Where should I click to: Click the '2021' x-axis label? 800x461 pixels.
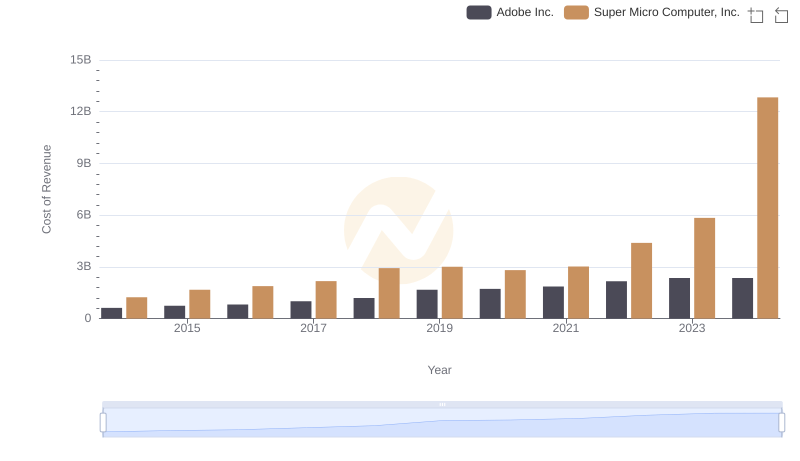(x=565, y=328)
